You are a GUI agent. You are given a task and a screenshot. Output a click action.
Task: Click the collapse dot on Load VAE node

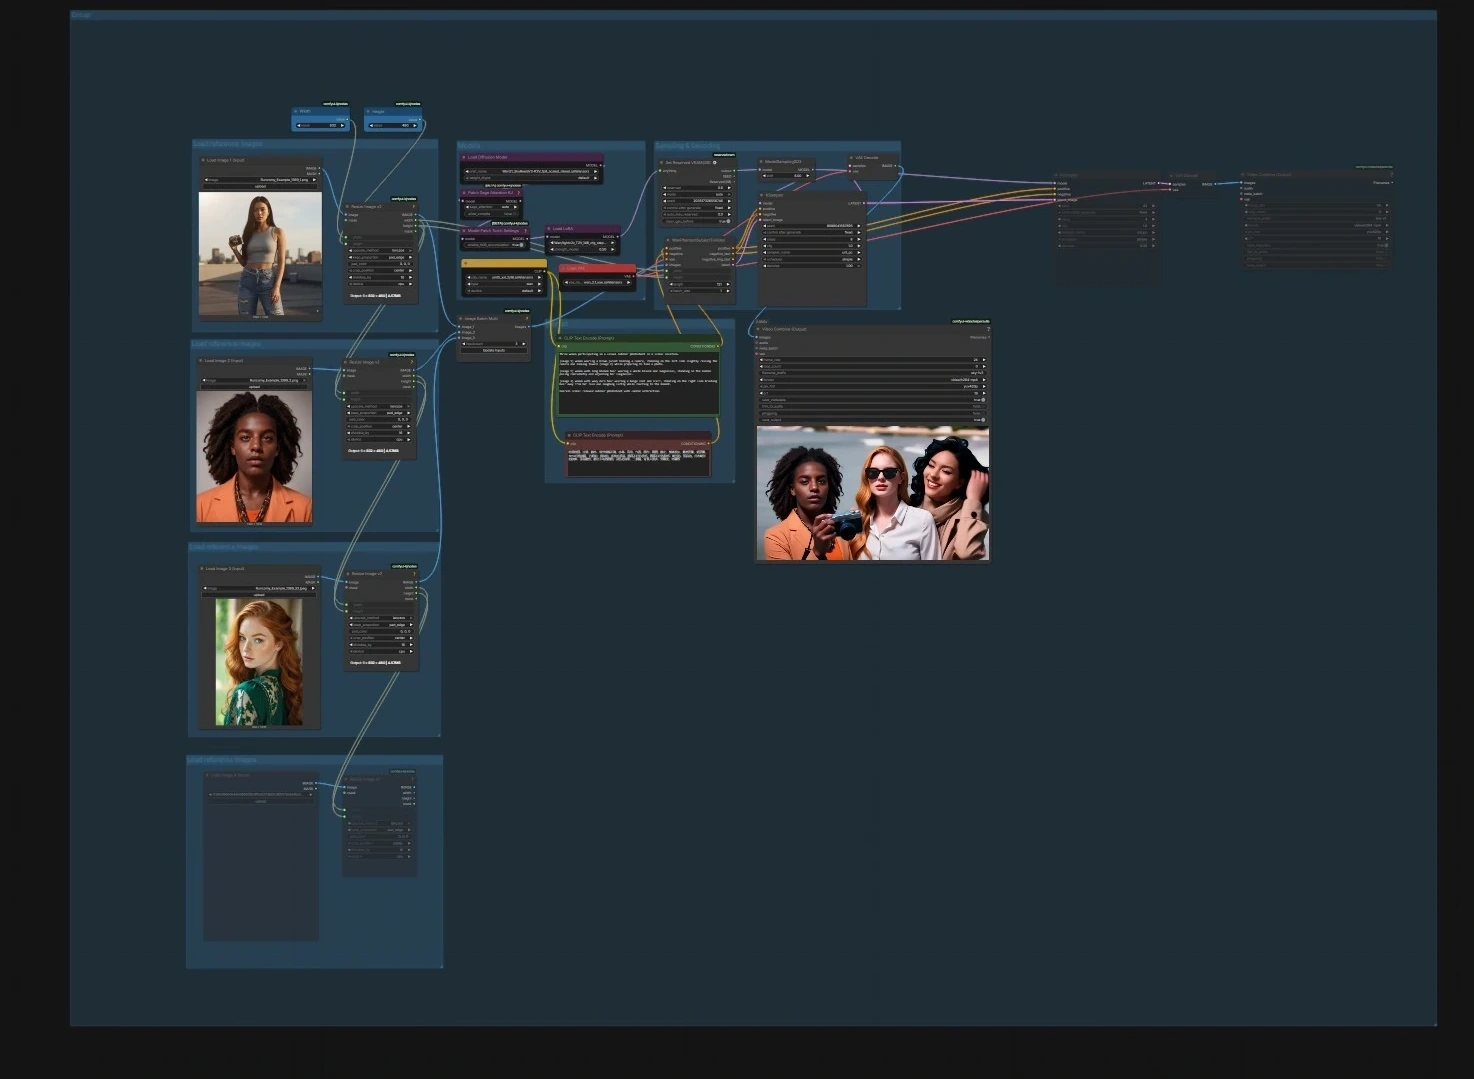pyautogui.click(x=563, y=268)
